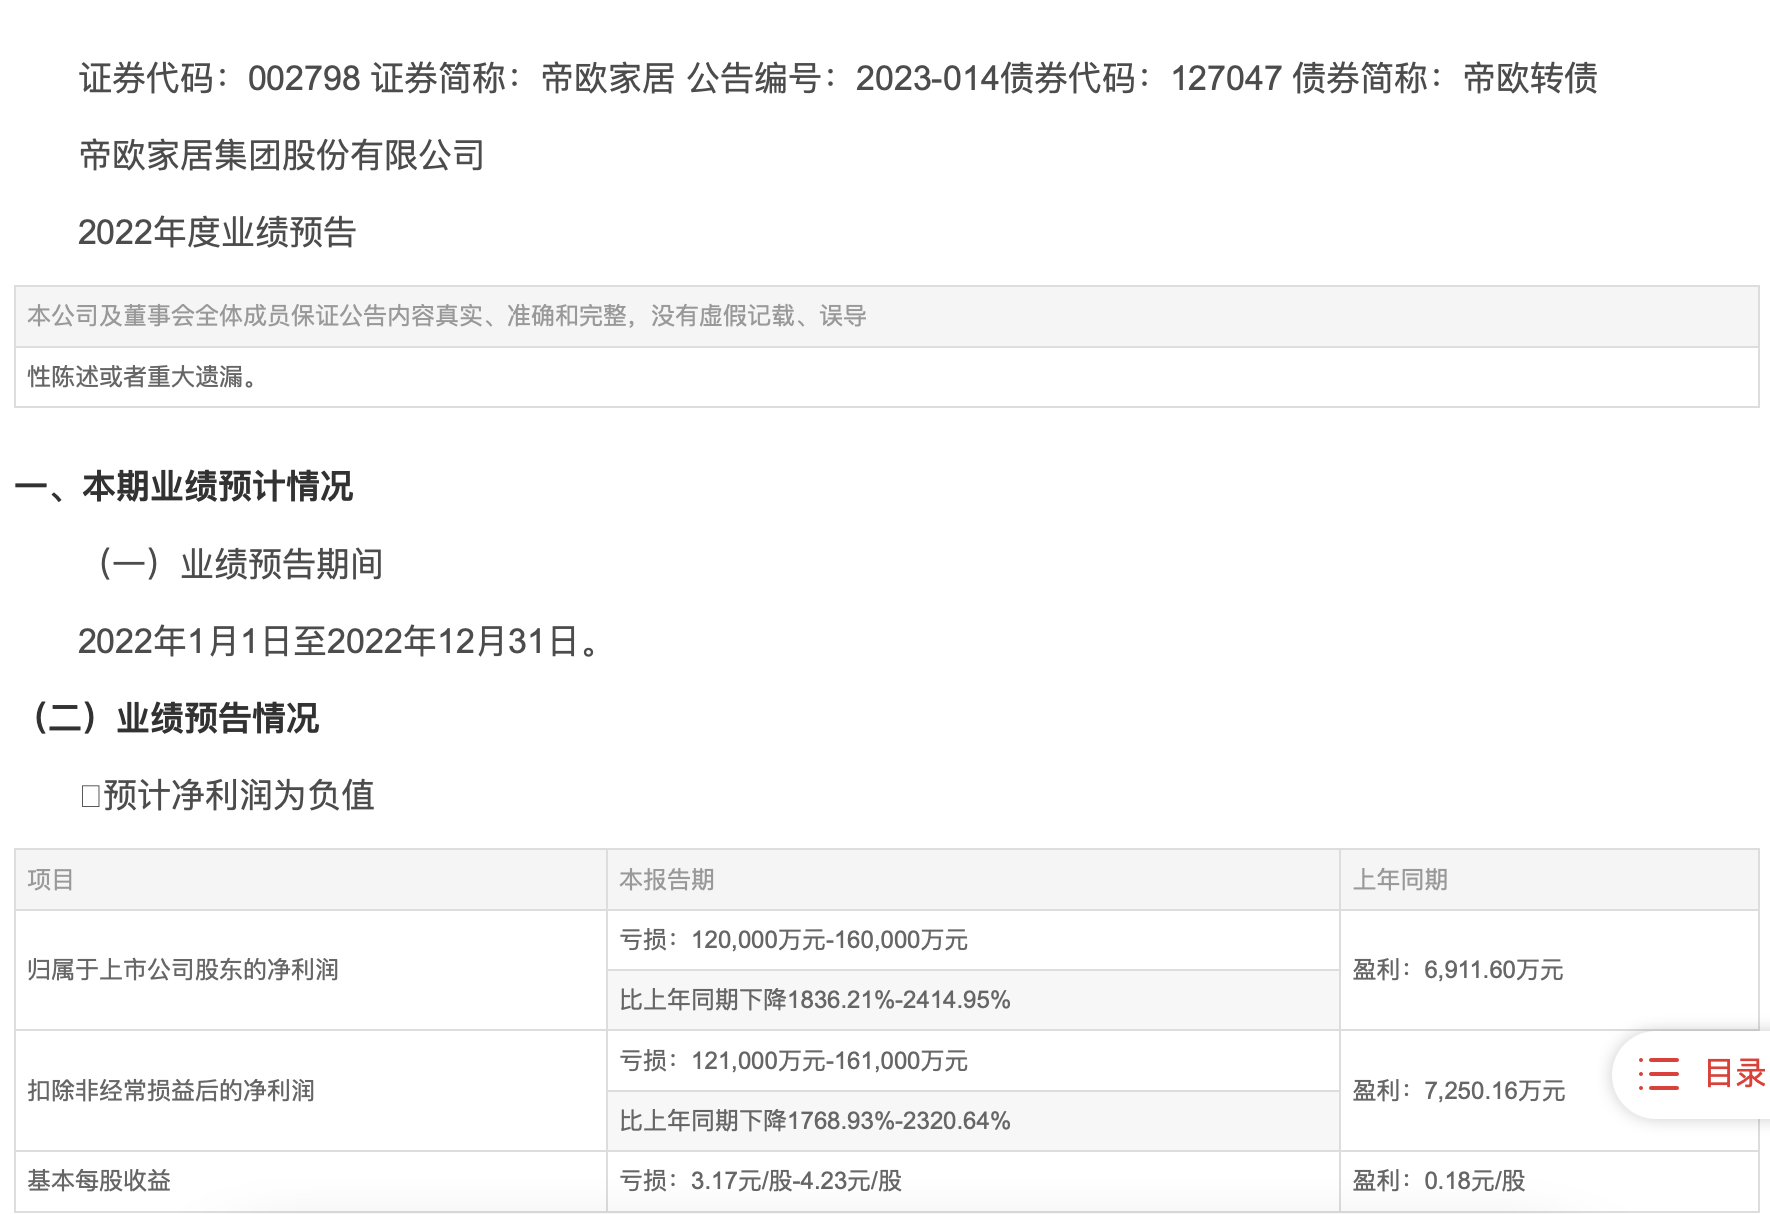Click cell 盈利：7,250.16万元
1770x1214 pixels.
point(1549,1091)
